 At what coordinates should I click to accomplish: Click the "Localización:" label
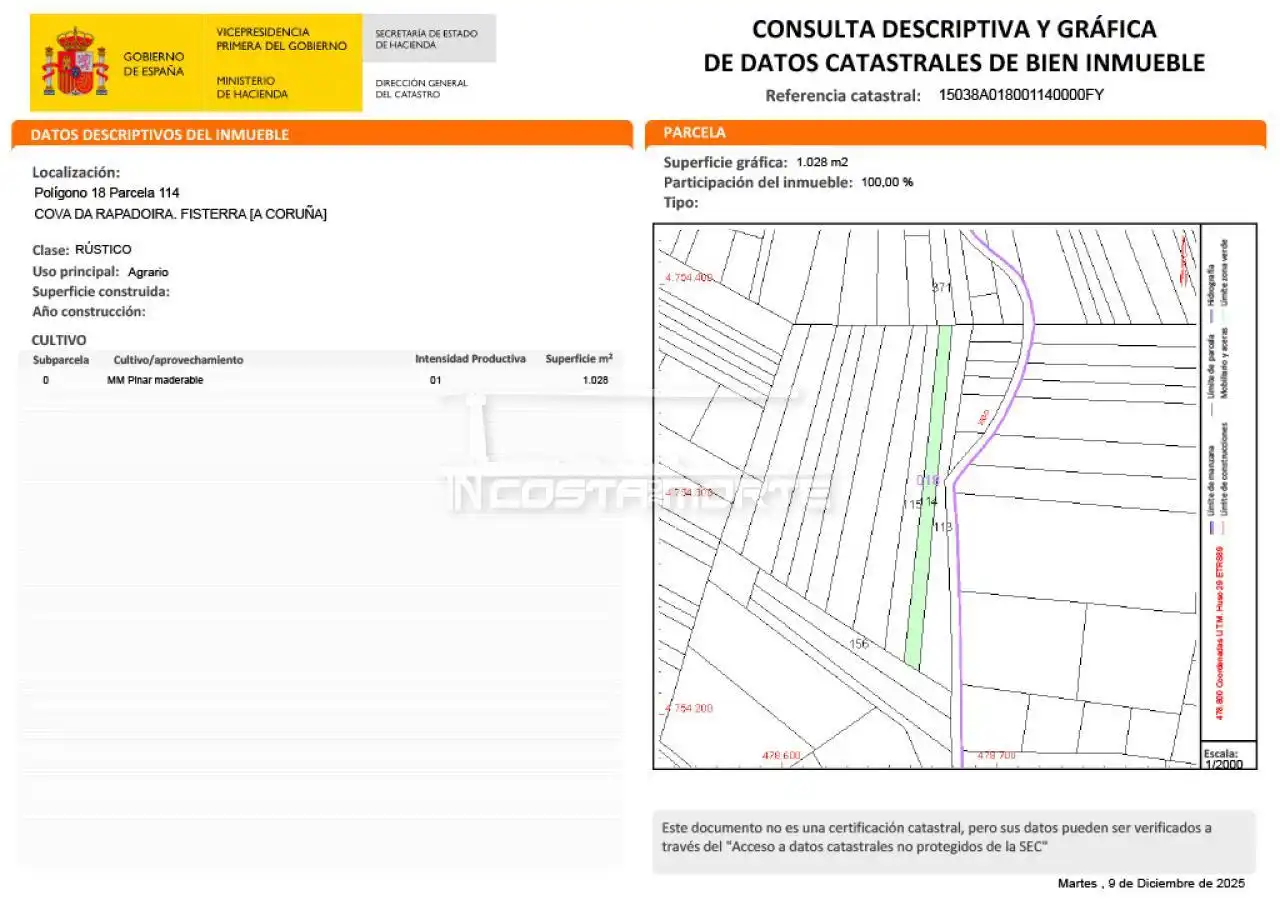[76, 172]
